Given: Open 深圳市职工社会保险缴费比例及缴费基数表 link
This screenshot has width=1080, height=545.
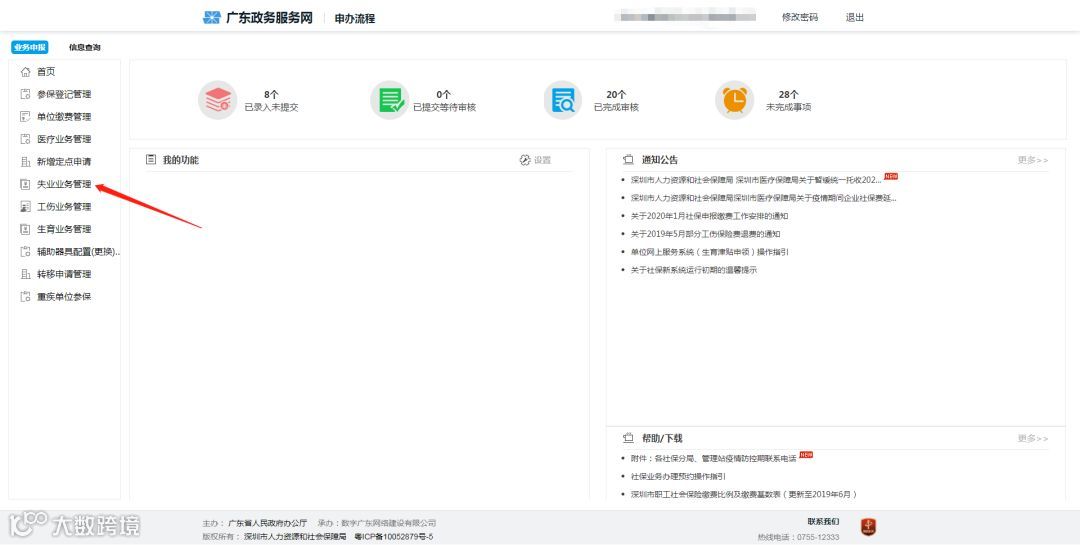Looking at the screenshot, I should pos(744,494).
